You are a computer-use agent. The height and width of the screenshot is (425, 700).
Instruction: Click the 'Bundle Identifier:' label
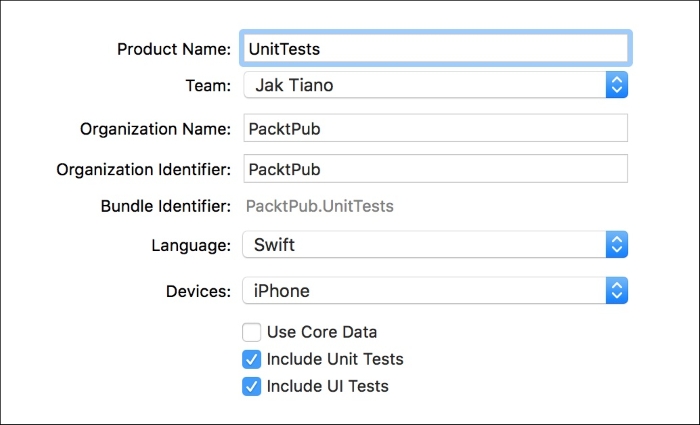166,206
